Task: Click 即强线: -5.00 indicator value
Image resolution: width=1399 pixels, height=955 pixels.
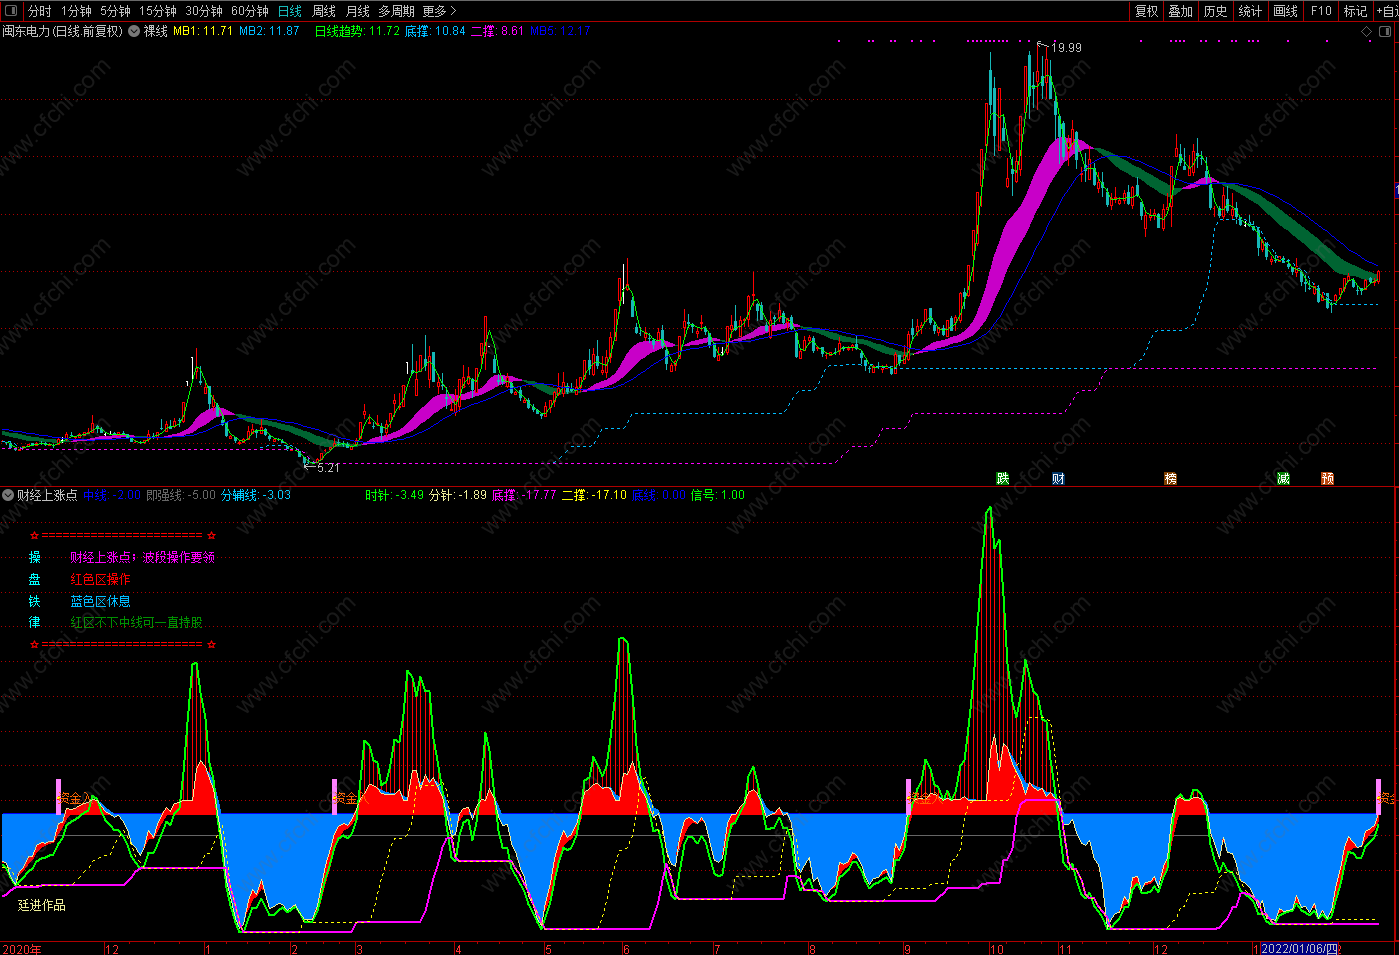Action: click(181, 495)
